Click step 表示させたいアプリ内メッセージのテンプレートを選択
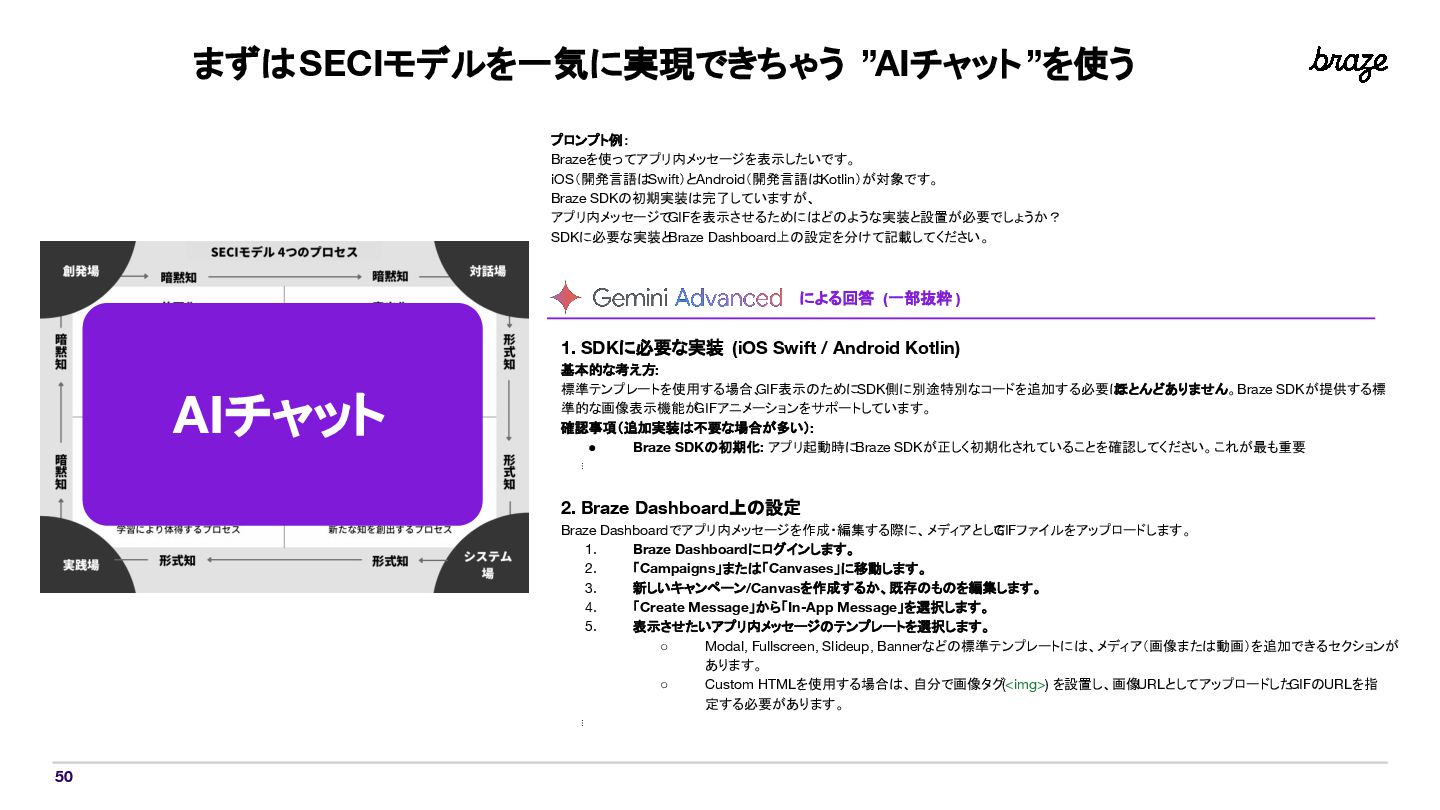Screen dimensions: 1440x810 pyautogui.click(x=811, y=627)
